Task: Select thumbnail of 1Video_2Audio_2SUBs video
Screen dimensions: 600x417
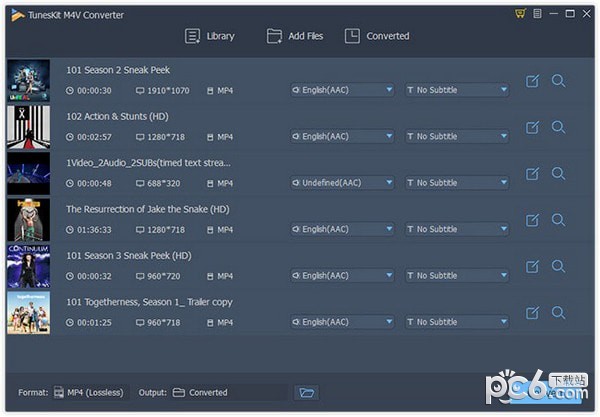Action: pos(28,173)
